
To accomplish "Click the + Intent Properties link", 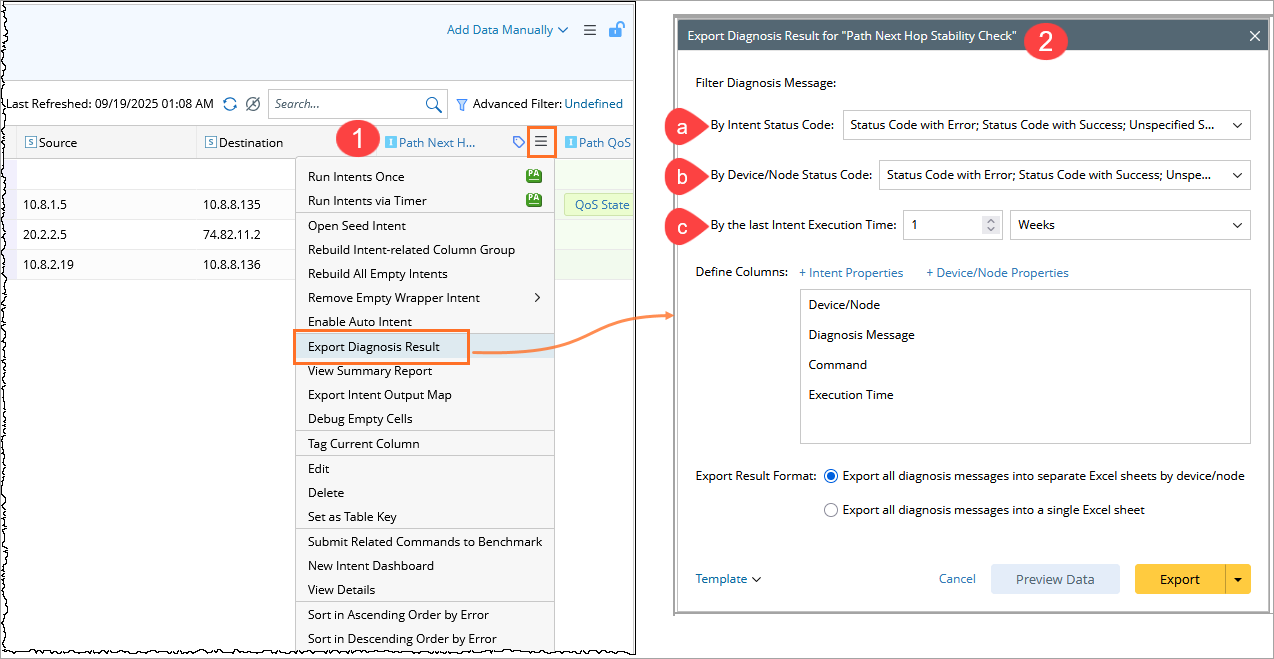I will click(x=851, y=273).
